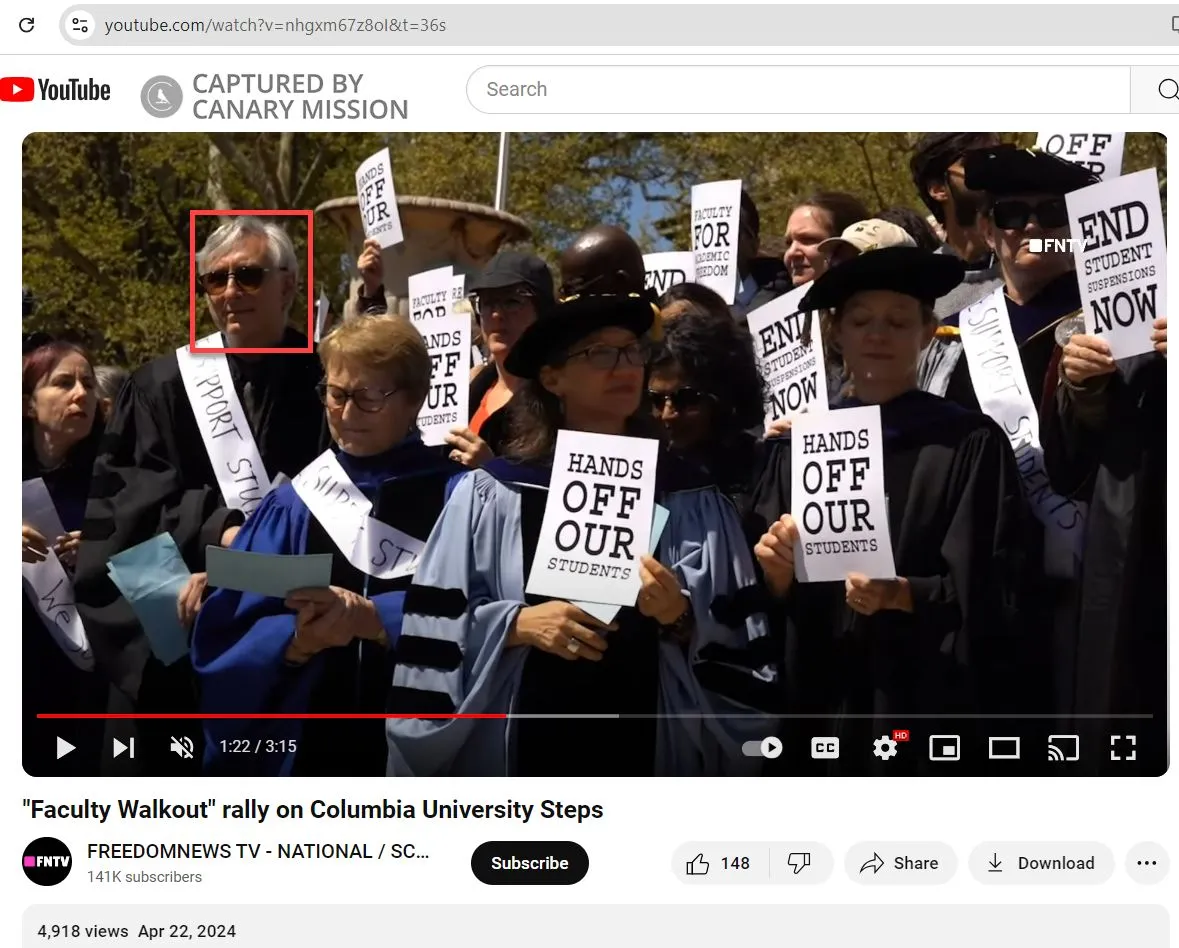Enable closed captions
Viewport: 1179px width, 948px height.
click(x=824, y=747)
